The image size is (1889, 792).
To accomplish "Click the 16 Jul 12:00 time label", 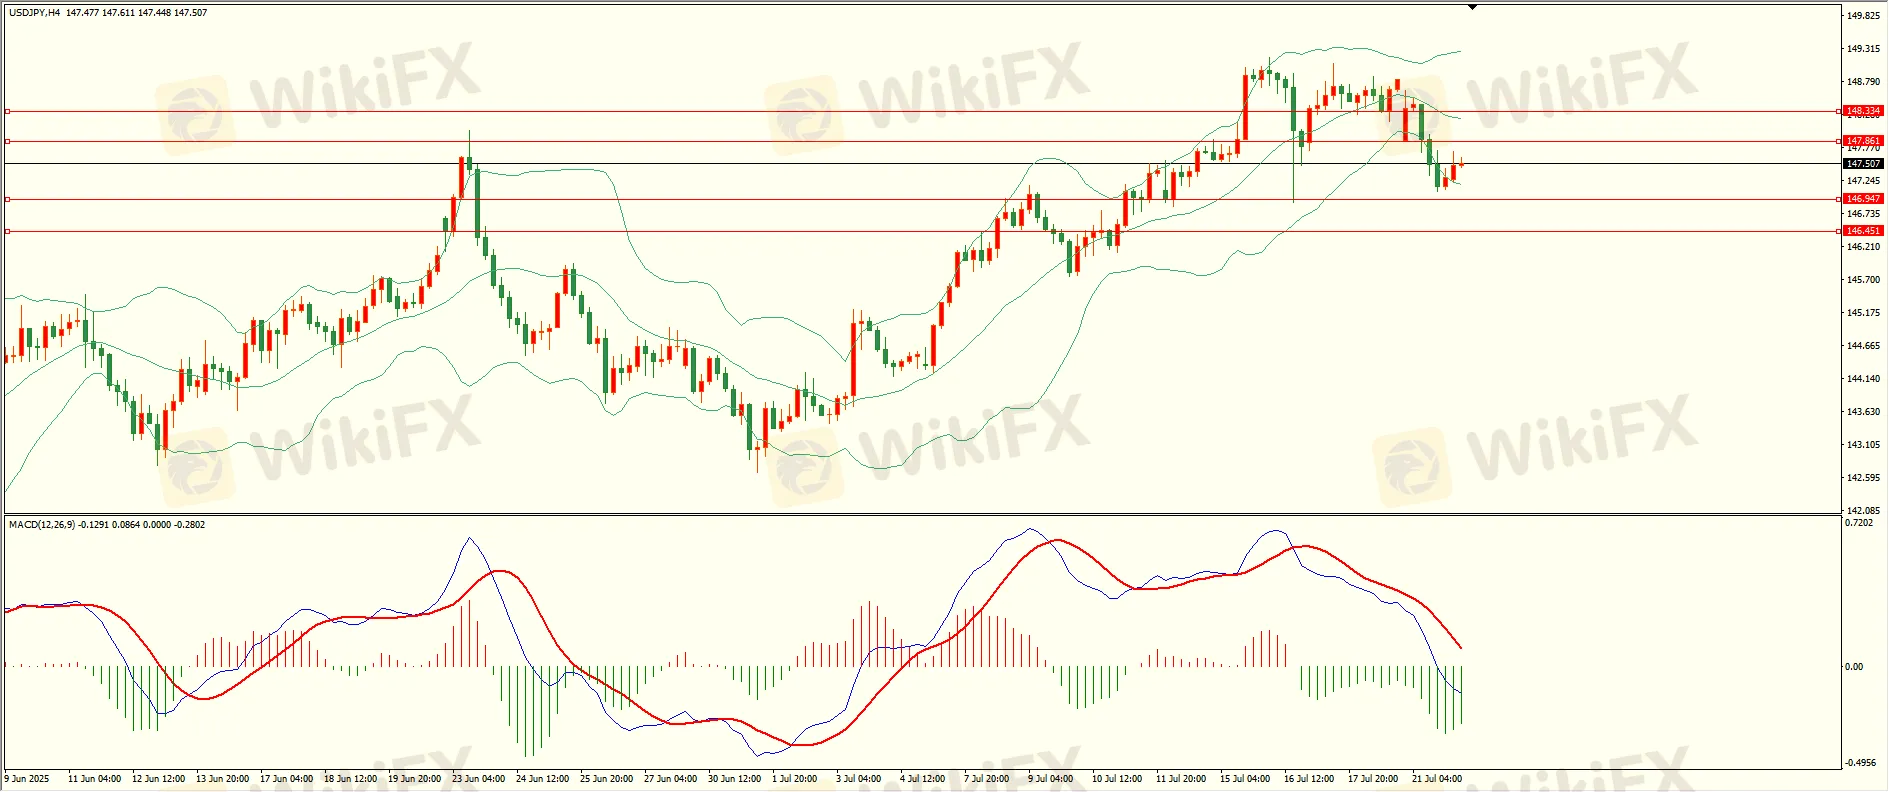I will 1309,779.
